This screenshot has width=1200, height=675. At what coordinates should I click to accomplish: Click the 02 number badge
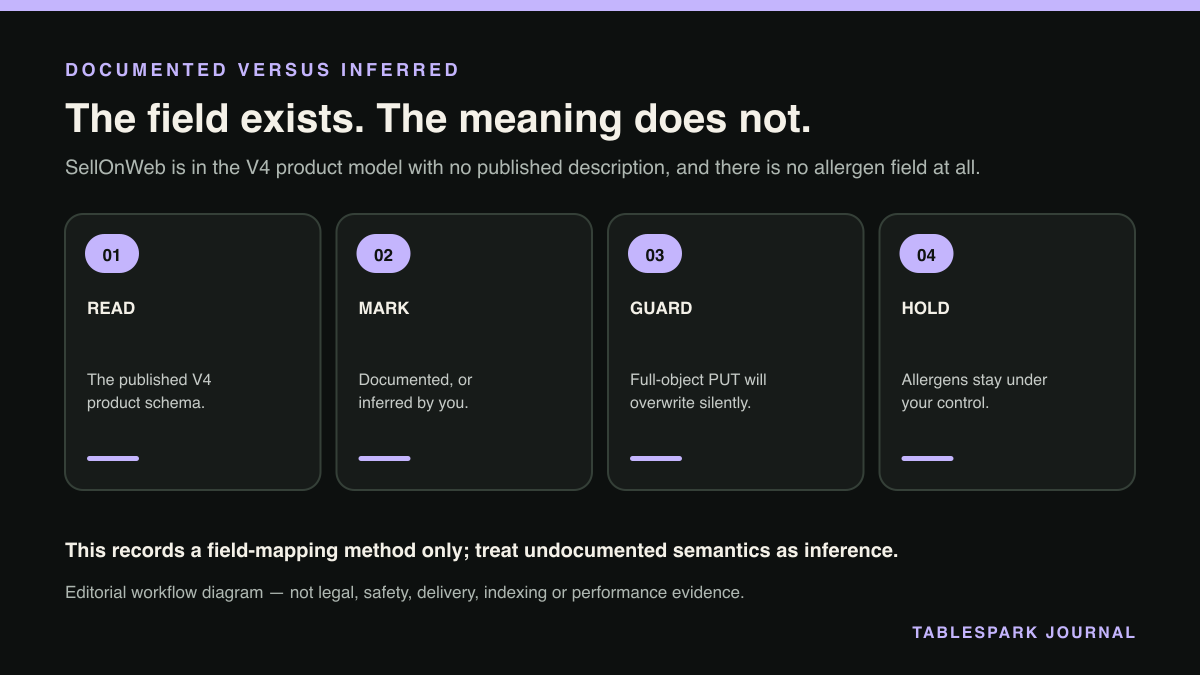click(384, 254)
